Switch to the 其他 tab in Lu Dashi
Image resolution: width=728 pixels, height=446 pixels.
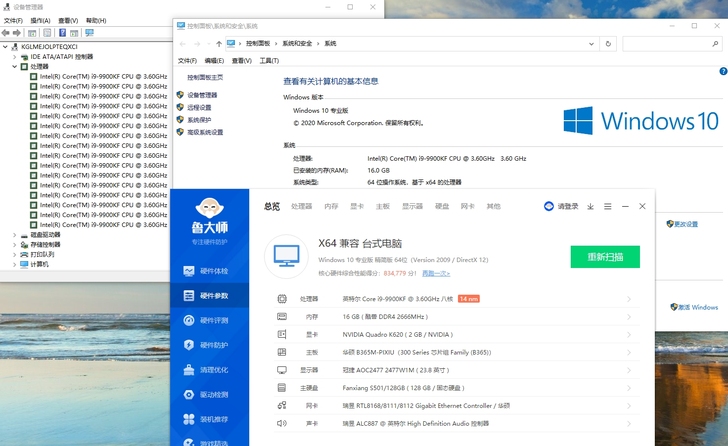point(493,207)
